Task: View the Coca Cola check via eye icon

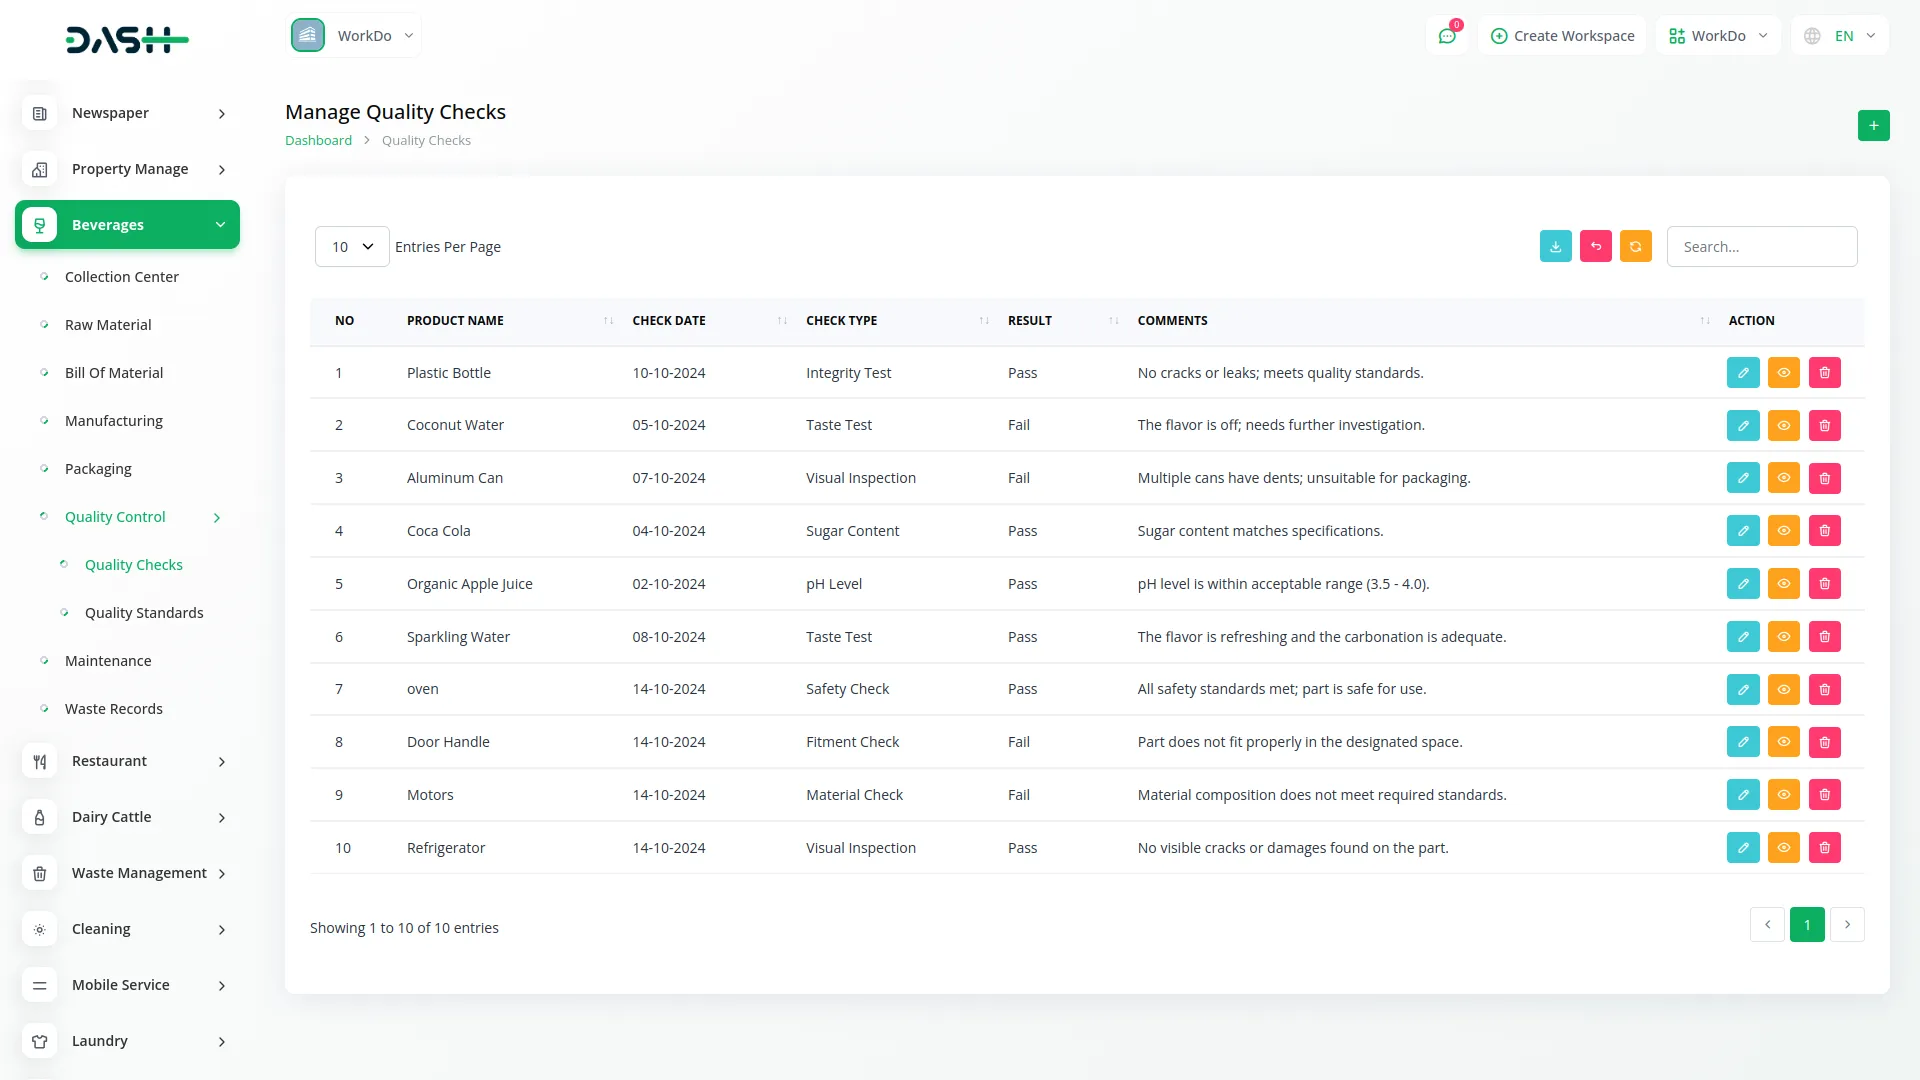Action: point(1783,531)
